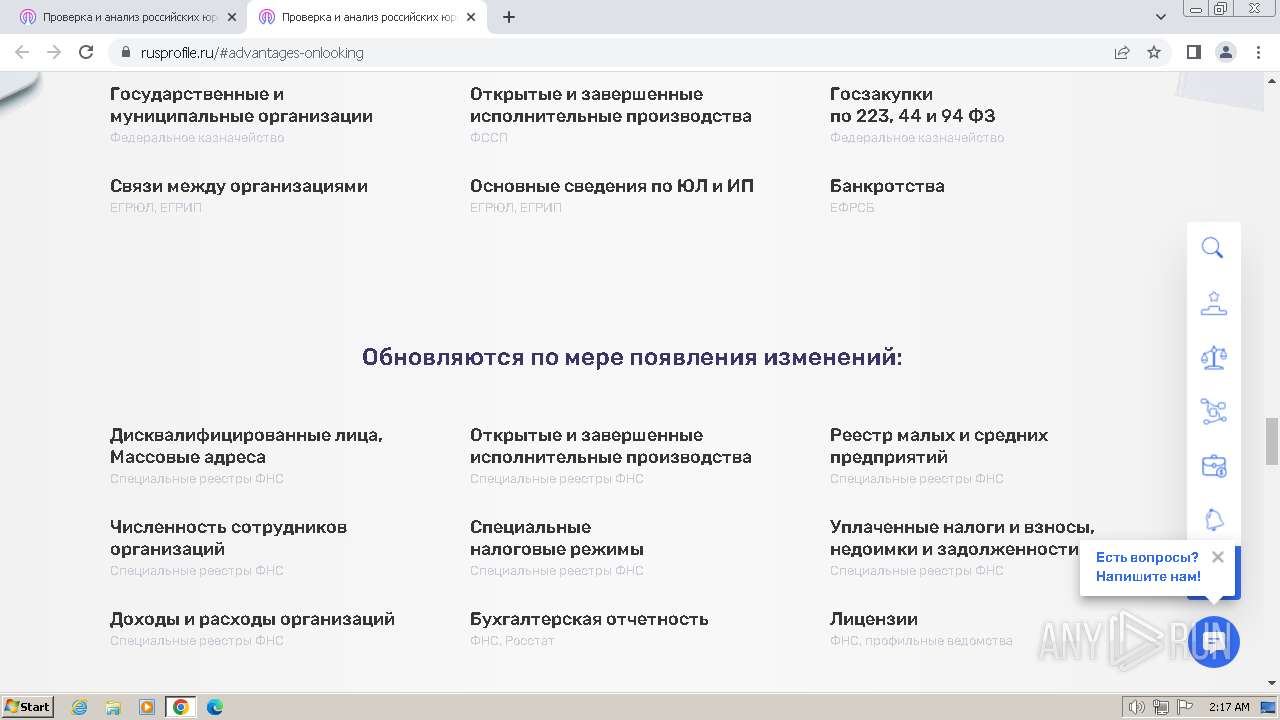Click 'ФССП' source label
The height and width of the screenshot is (720, 1280).
pos(489,138)
